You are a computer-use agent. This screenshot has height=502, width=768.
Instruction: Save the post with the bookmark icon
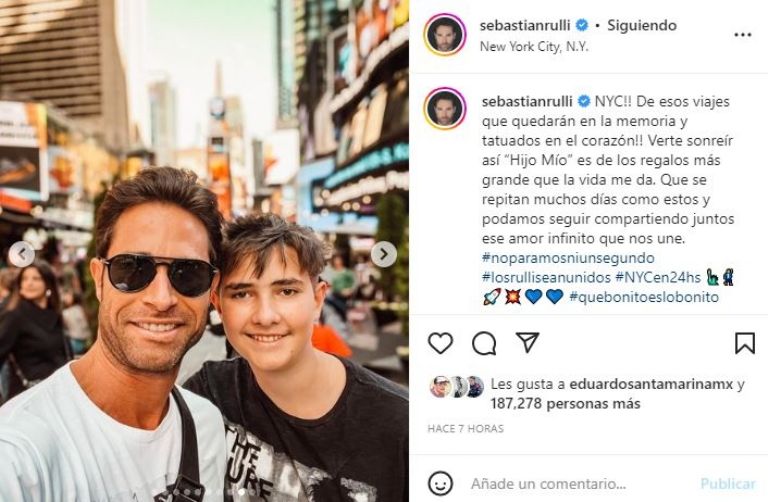point(744,343)
